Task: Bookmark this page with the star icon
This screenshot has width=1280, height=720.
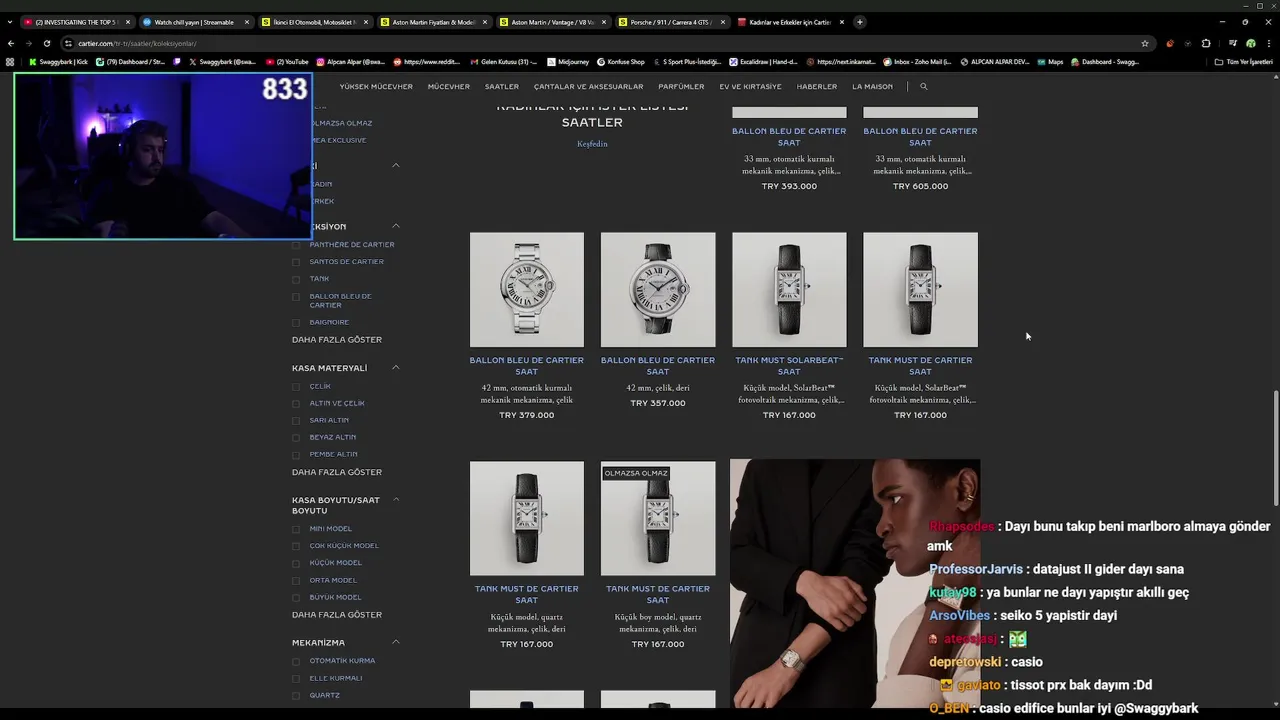Action: 1145,43
